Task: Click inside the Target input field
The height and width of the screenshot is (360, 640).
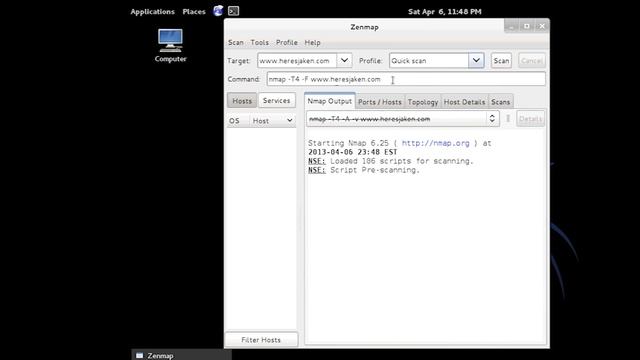Action: point(297,61)
